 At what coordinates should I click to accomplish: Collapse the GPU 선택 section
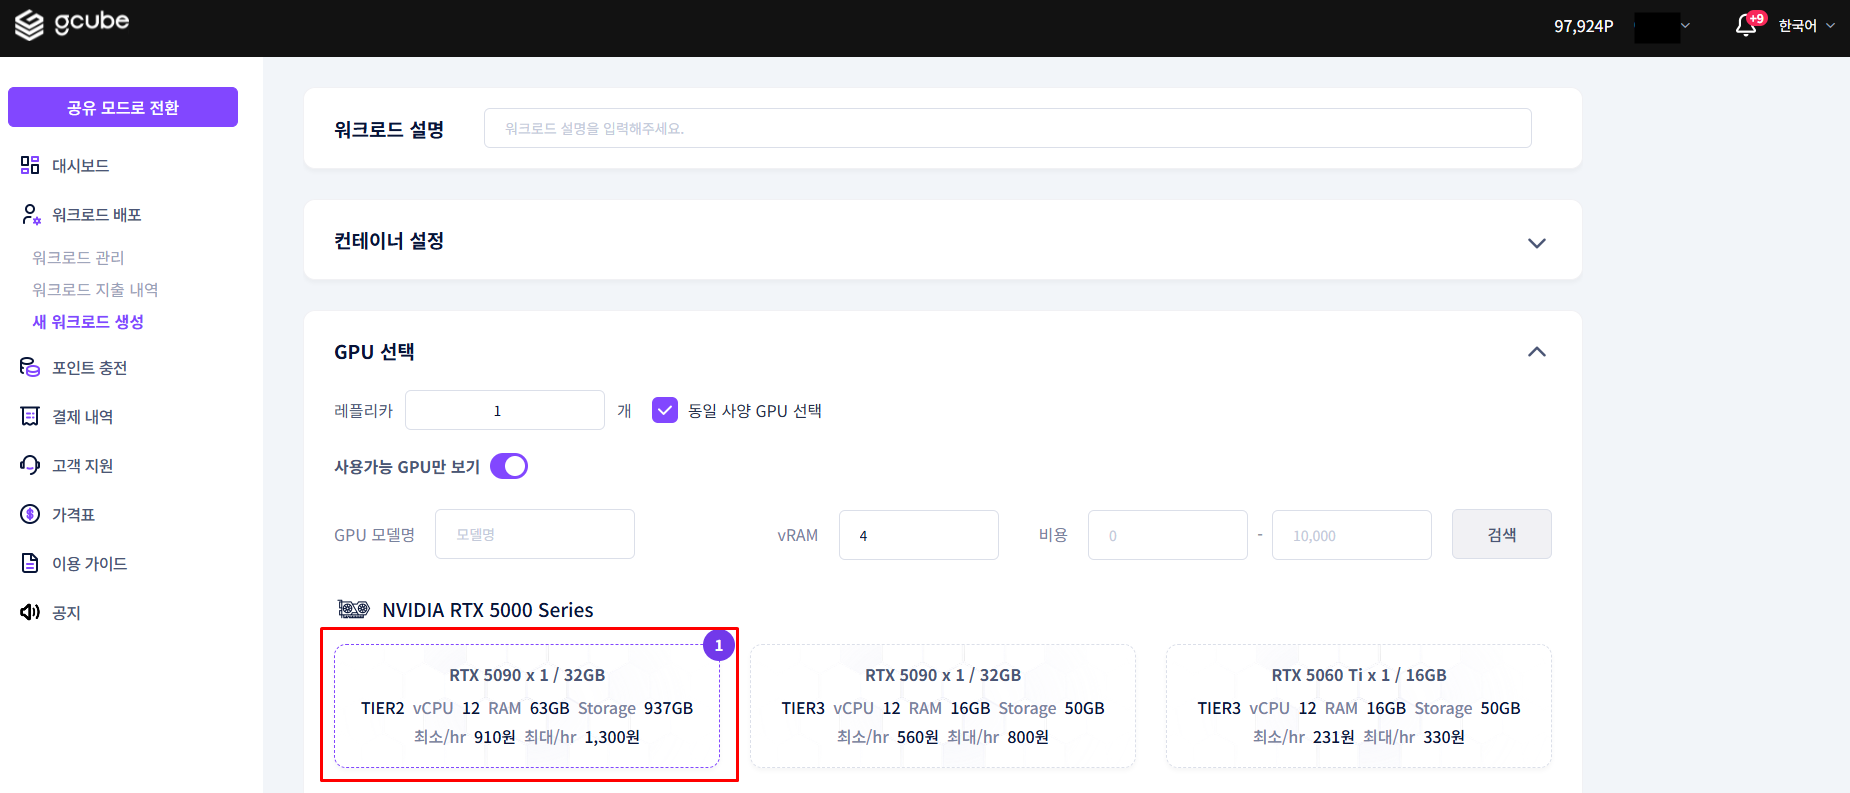(1537, 352)
